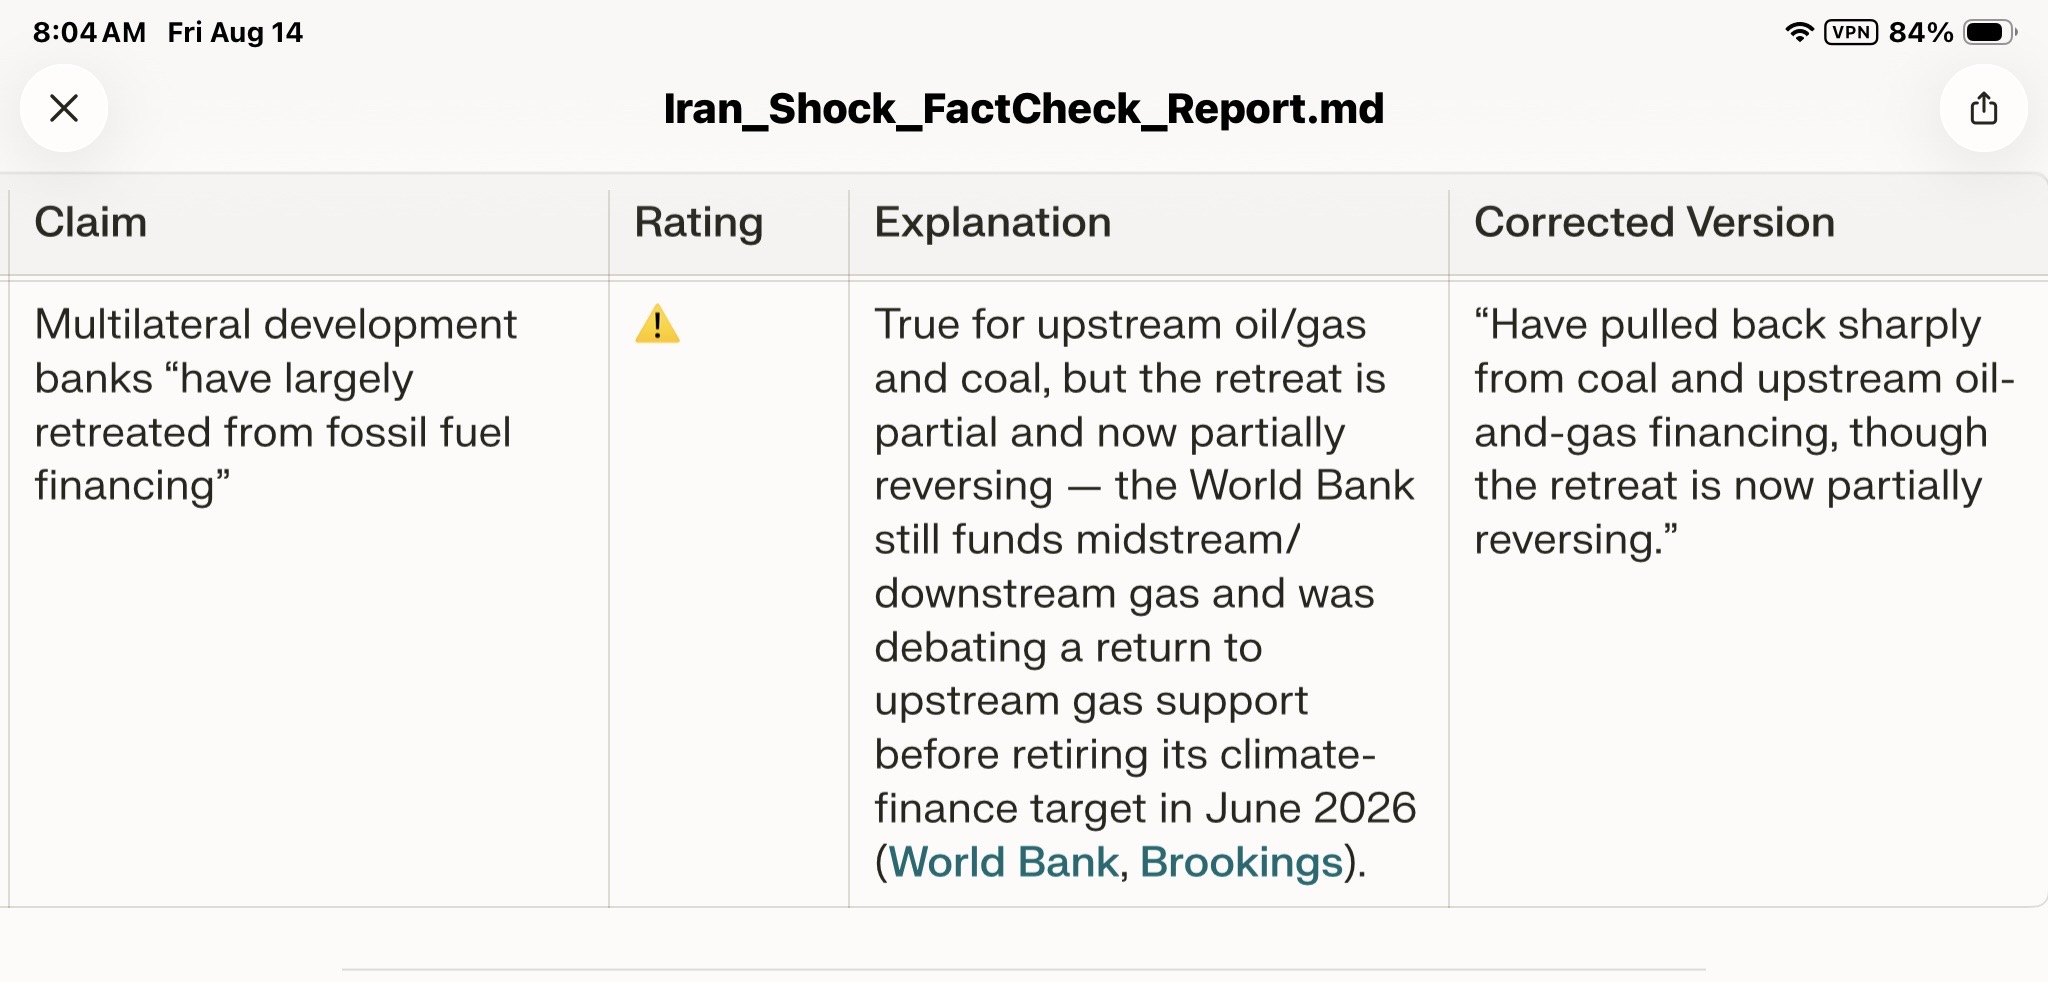2048x982 pixels.
Task: Tap the horizontal divider below the table
Action: pyautogui.click(x=1024, y=969)
